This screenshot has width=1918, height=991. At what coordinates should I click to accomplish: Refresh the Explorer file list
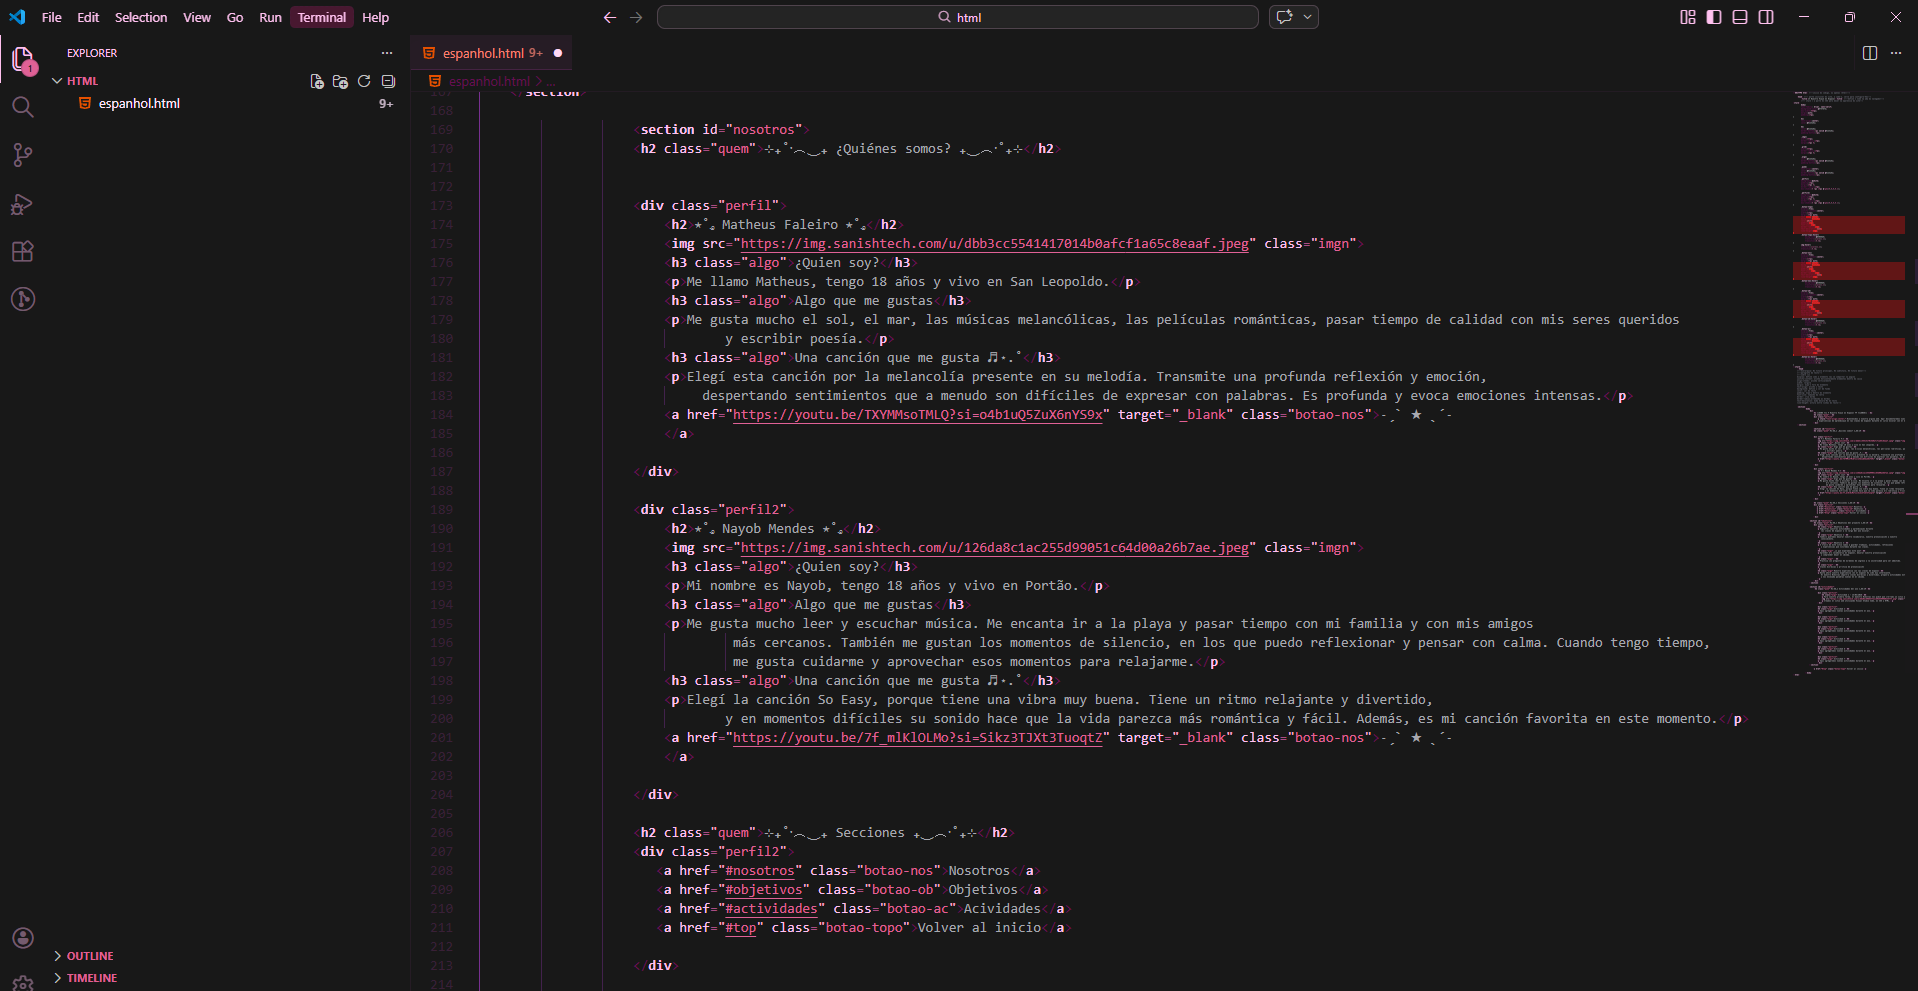364,81
